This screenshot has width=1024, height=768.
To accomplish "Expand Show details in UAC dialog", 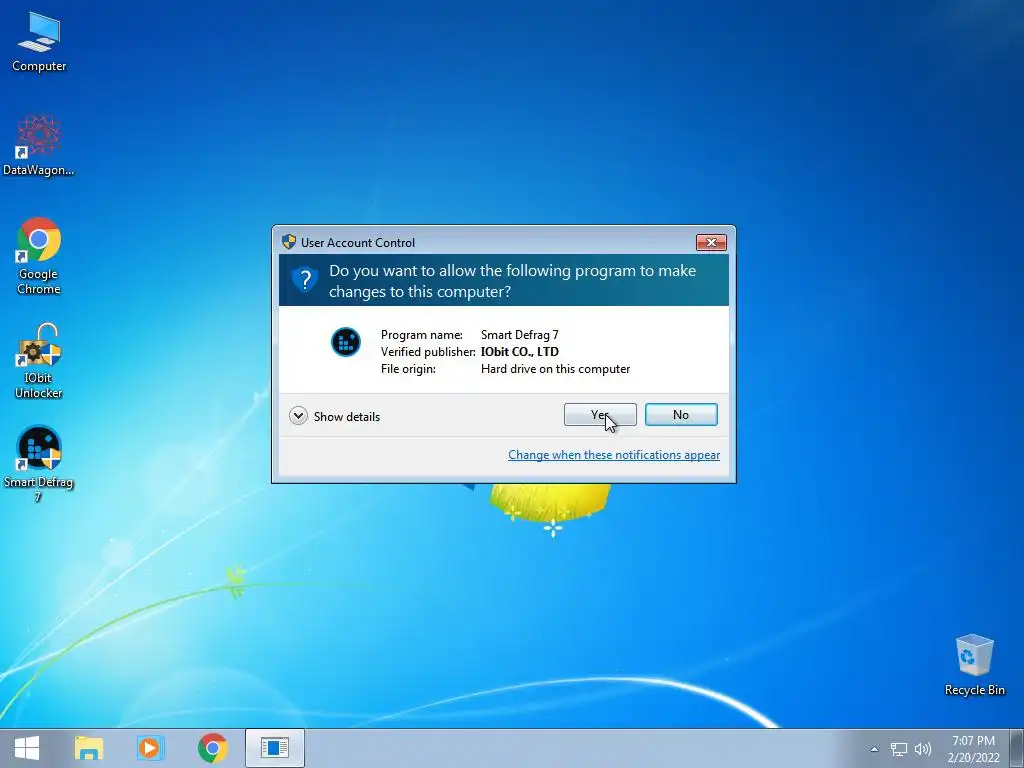I will point(335,416).
